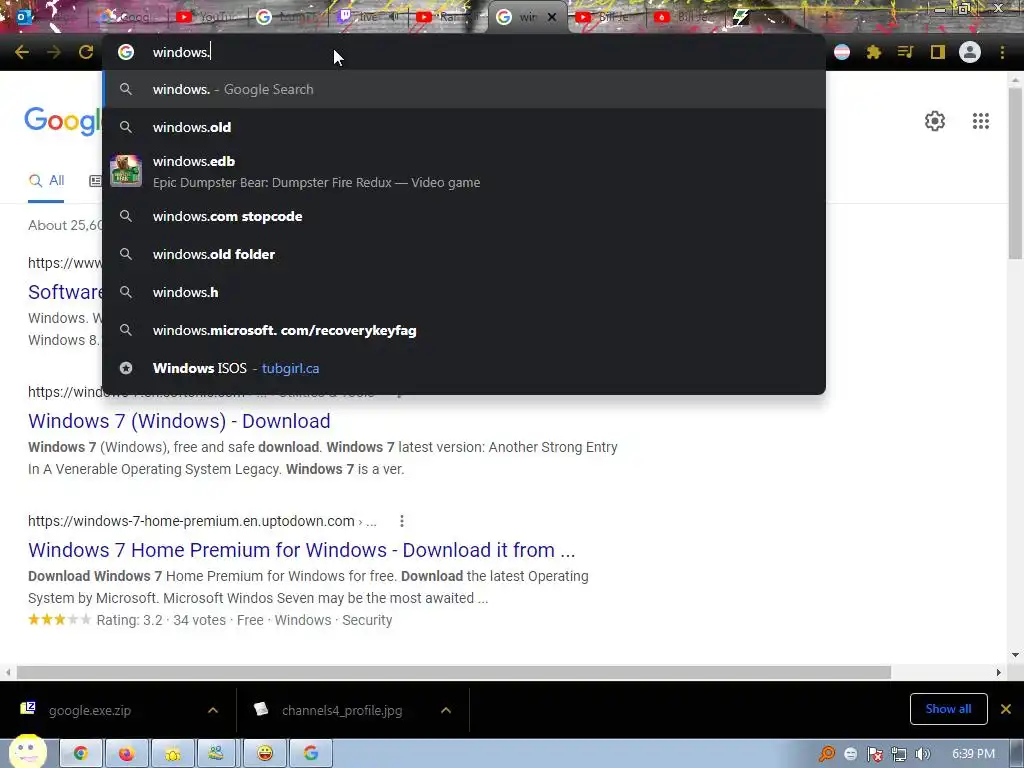Screen dimensions: 1024x768
Task: Open Google Settings gear icon
Action: click(935, 121)
